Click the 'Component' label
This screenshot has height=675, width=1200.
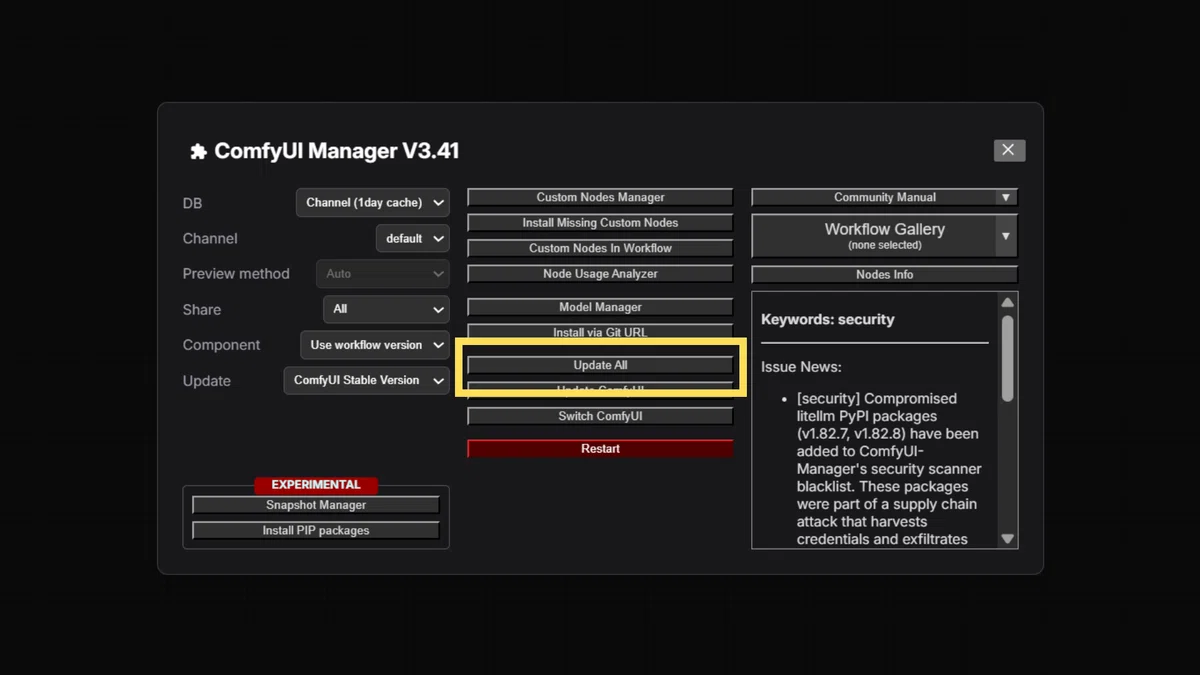[x=221, y=345]
